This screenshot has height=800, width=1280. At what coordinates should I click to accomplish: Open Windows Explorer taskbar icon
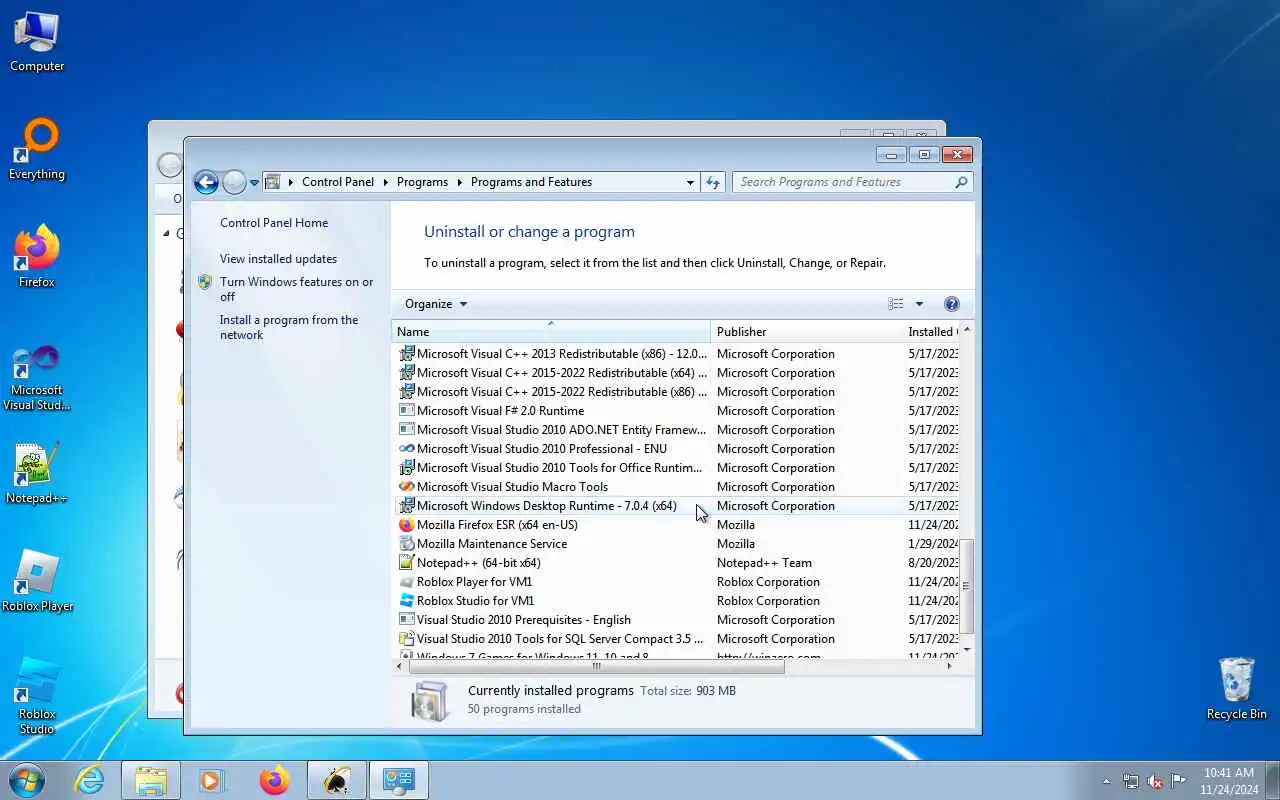coord(151,780)
